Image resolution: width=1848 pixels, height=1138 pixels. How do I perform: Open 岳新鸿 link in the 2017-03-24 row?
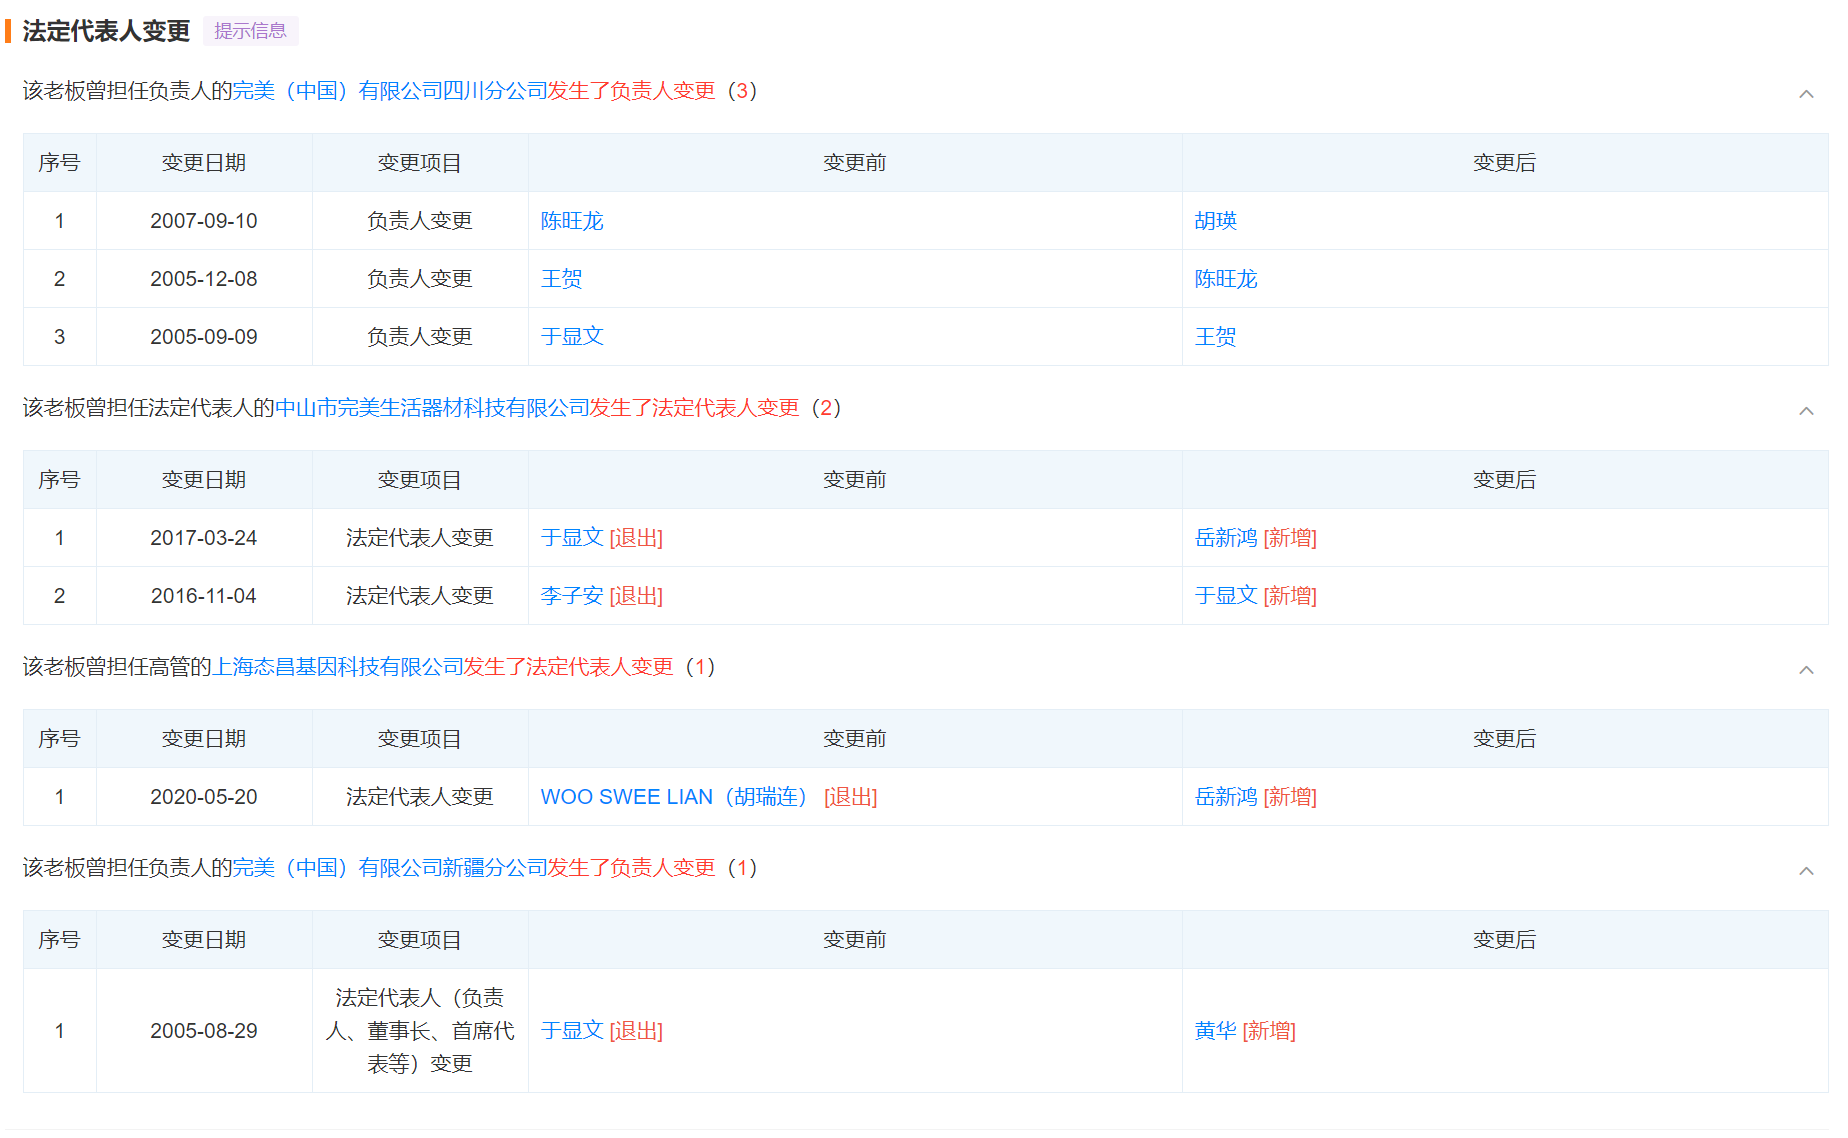1226,538
